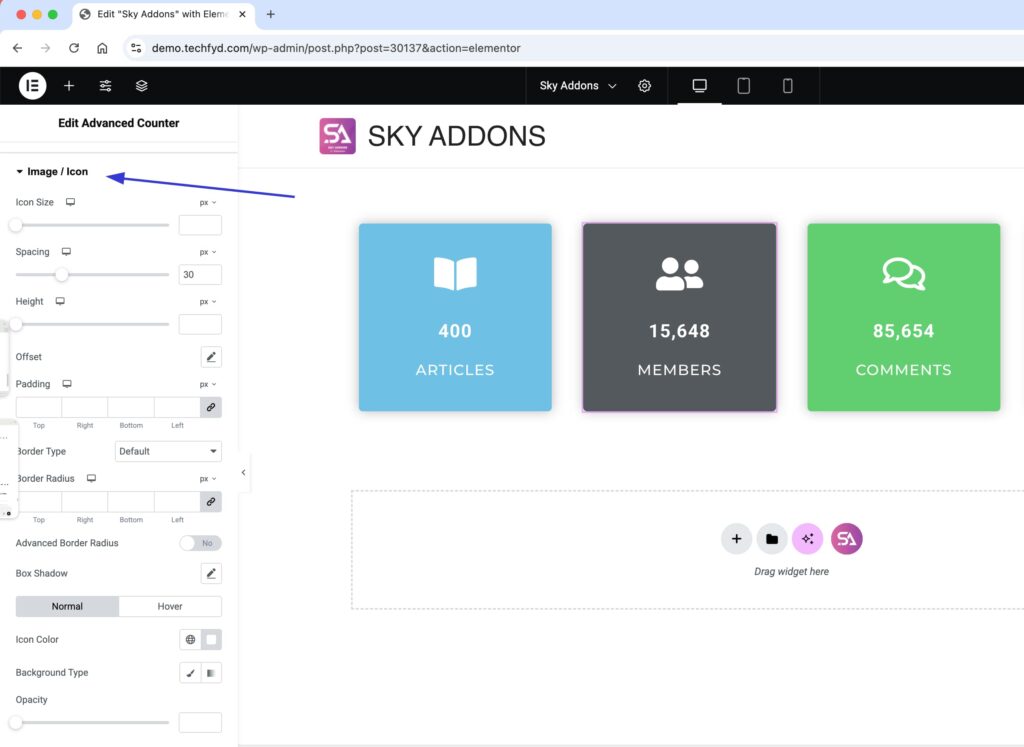Open the browser home page
Viewport: 1024px width, 747px height.
click(x=102, y=48)
